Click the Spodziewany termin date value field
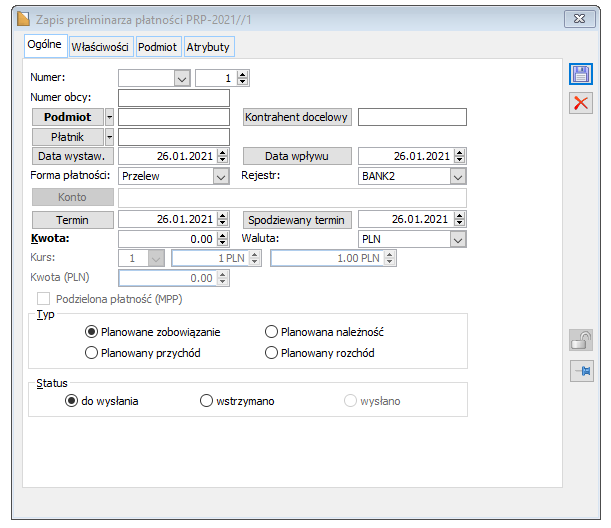This screenshot has width=611, height=528. (406, 219)
